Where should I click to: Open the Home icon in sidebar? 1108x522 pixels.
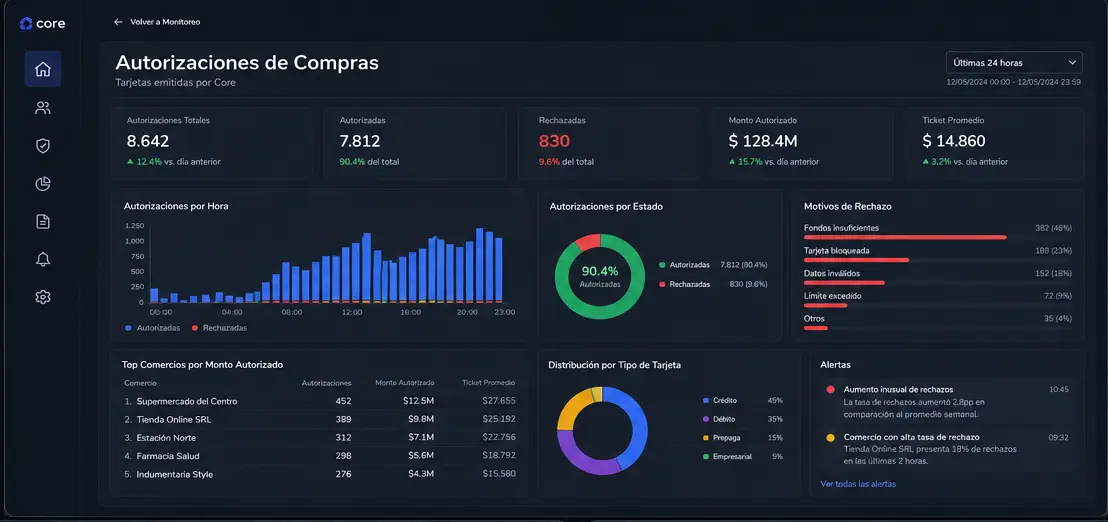[42, 69]
